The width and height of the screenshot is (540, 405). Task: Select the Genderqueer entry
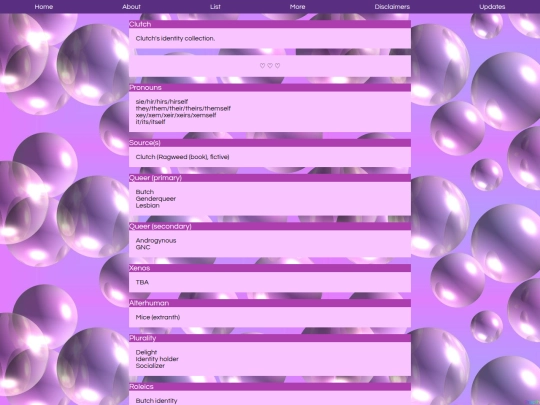pyautogui.click(x=156, y=199)
